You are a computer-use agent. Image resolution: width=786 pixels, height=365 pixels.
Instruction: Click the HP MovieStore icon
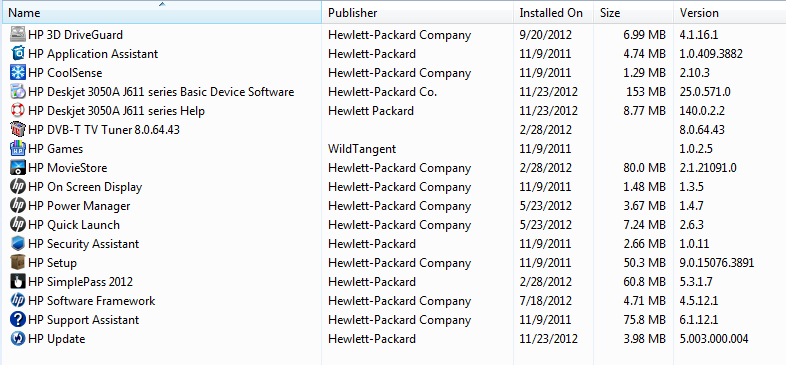pos(18,168)
